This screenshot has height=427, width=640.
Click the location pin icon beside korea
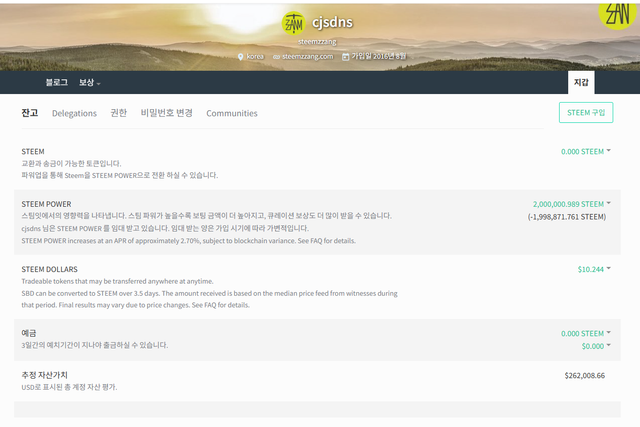point(240,57)
